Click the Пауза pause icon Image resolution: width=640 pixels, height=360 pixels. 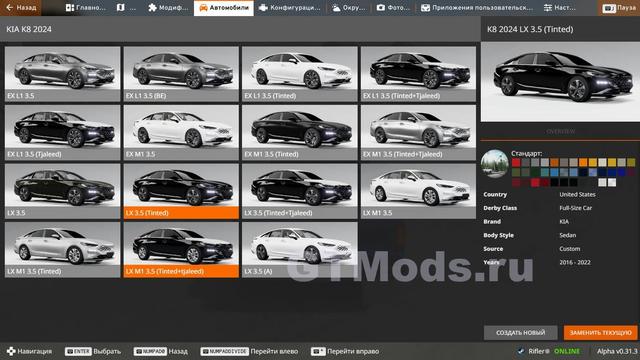point(609,8)
